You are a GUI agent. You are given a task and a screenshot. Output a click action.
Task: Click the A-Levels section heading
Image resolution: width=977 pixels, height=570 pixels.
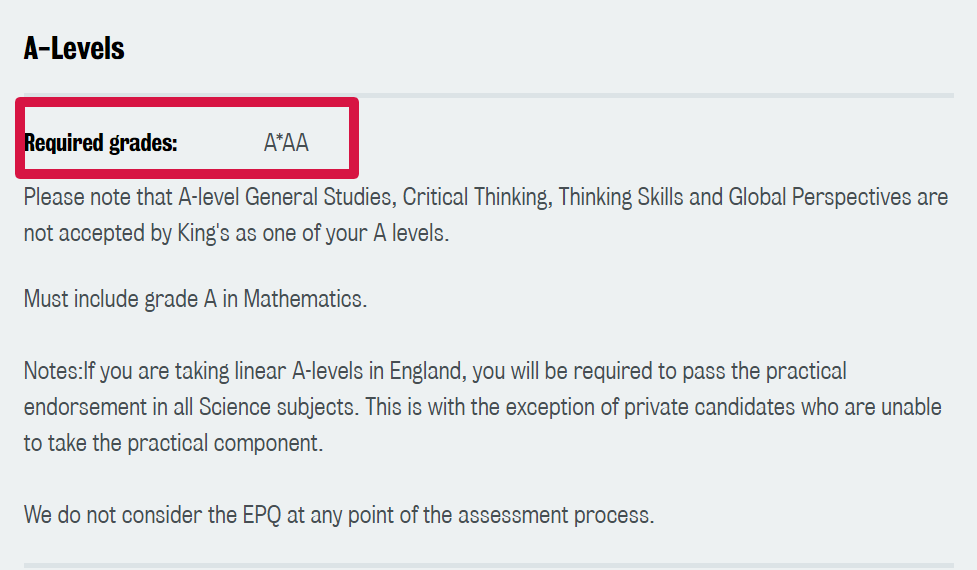[74, 49]
